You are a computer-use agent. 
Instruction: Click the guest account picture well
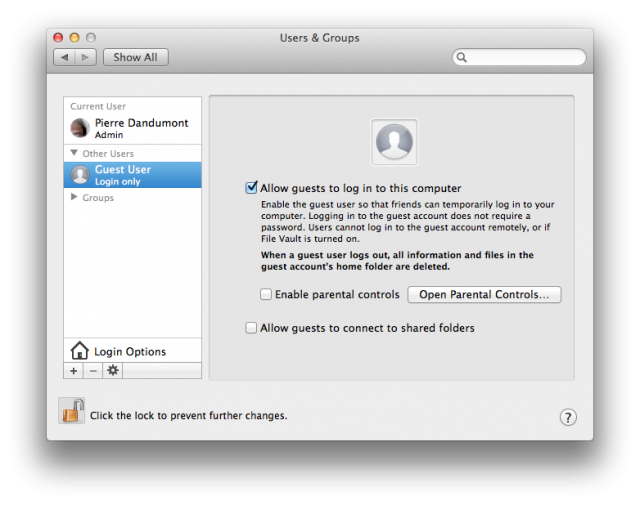pyautogui.click(x=394, y=142)
